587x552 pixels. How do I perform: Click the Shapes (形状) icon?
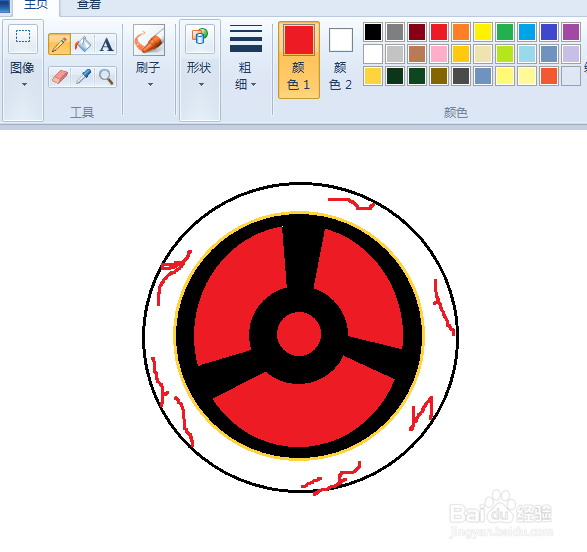[x=200, y=38]
